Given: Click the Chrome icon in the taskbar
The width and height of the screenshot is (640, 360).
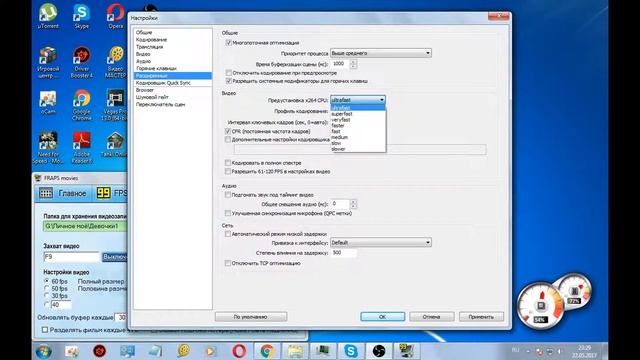Looking at the screenshot, I should coord(267,351).
